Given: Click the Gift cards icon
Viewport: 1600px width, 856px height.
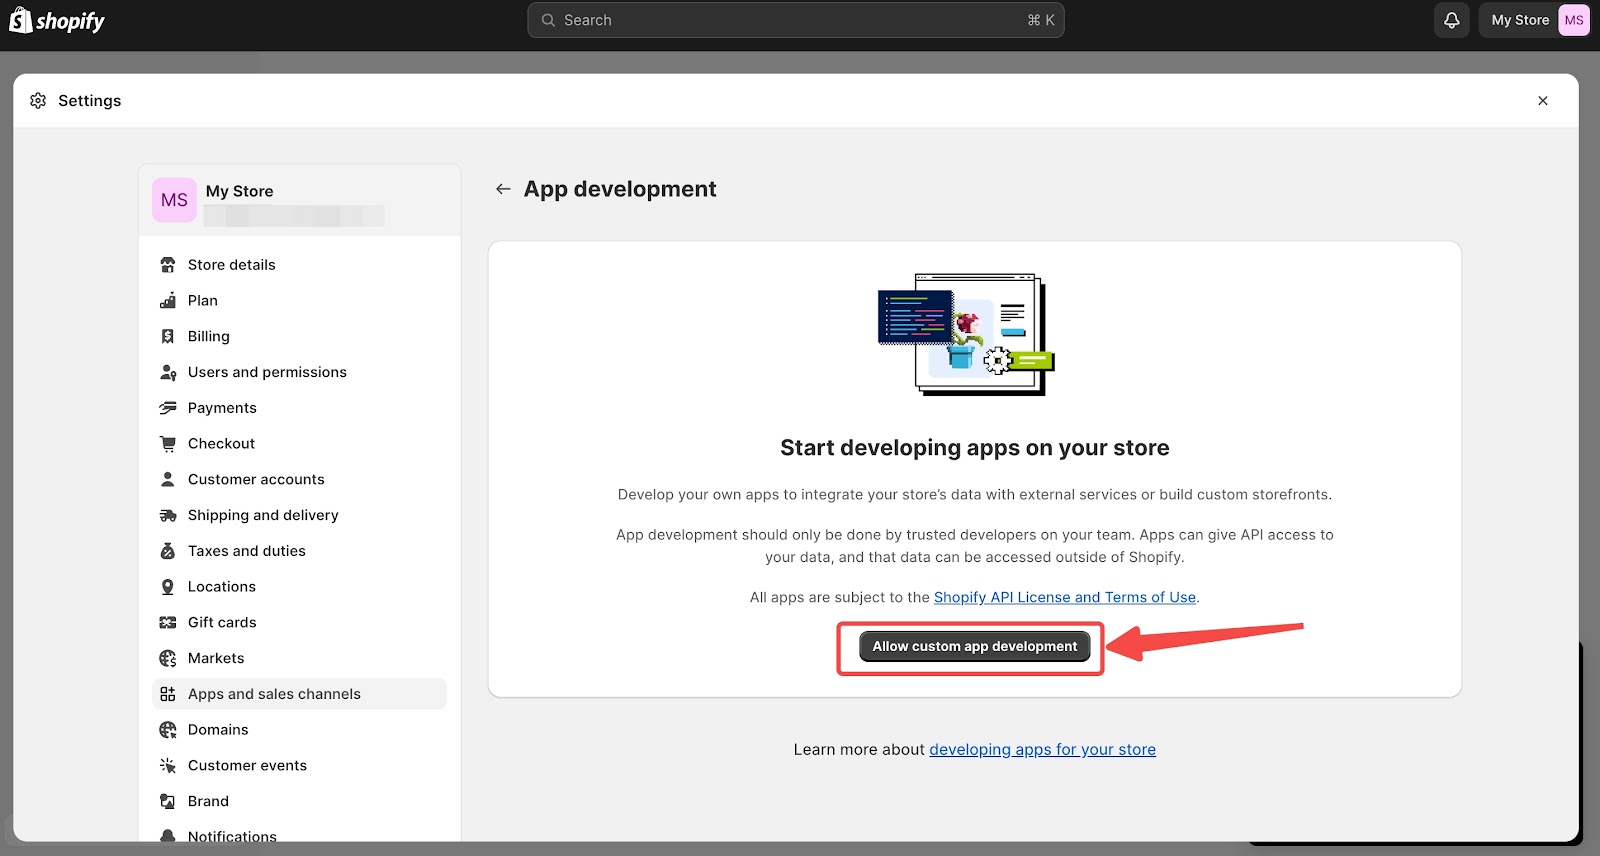Looking at the screenshot, I should coord(168,623).
